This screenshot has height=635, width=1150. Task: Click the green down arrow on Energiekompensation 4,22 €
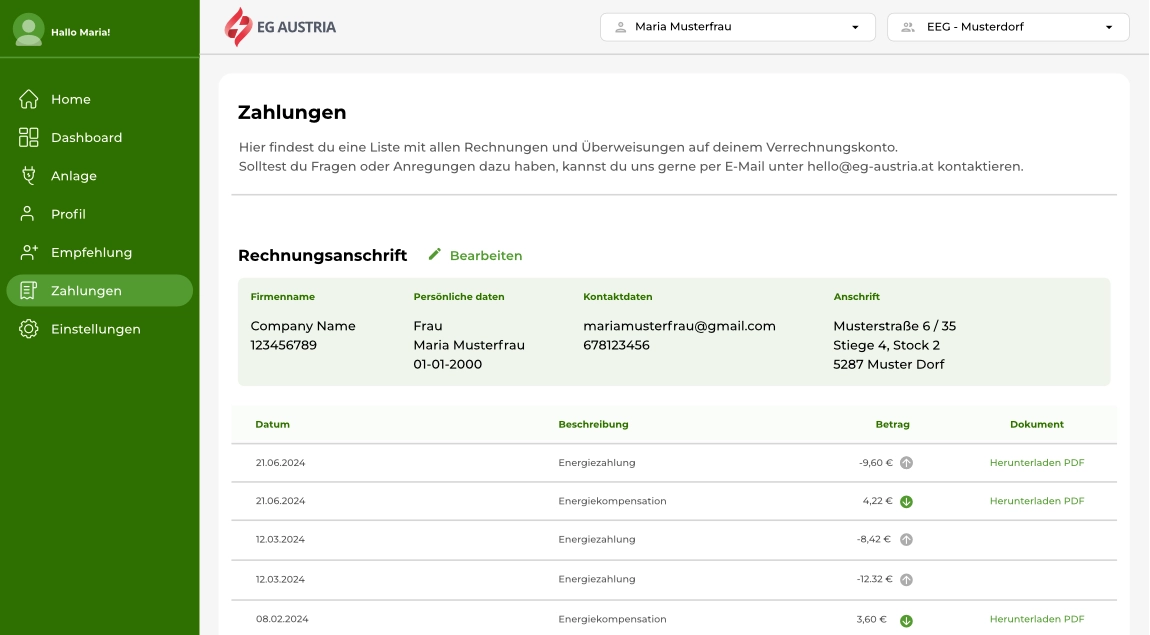(905, 501)
